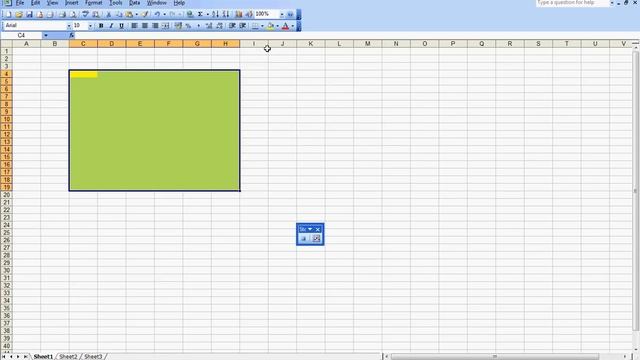Click the Select All corner button
Screen dimensions: 640x360
click(x=6, y=44)
